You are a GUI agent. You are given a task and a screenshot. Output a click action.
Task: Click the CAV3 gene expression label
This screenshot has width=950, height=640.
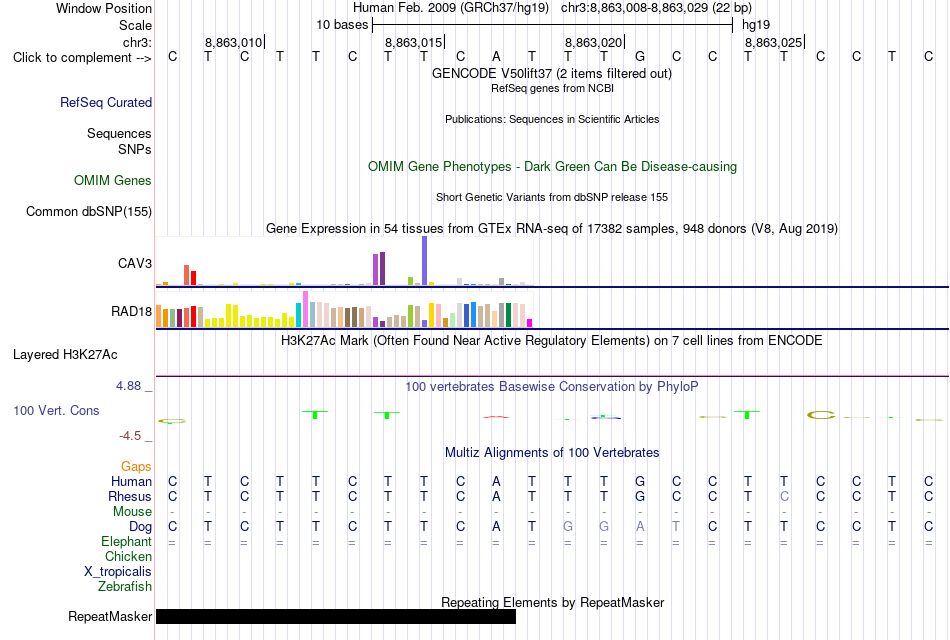[x=135, y=263]
